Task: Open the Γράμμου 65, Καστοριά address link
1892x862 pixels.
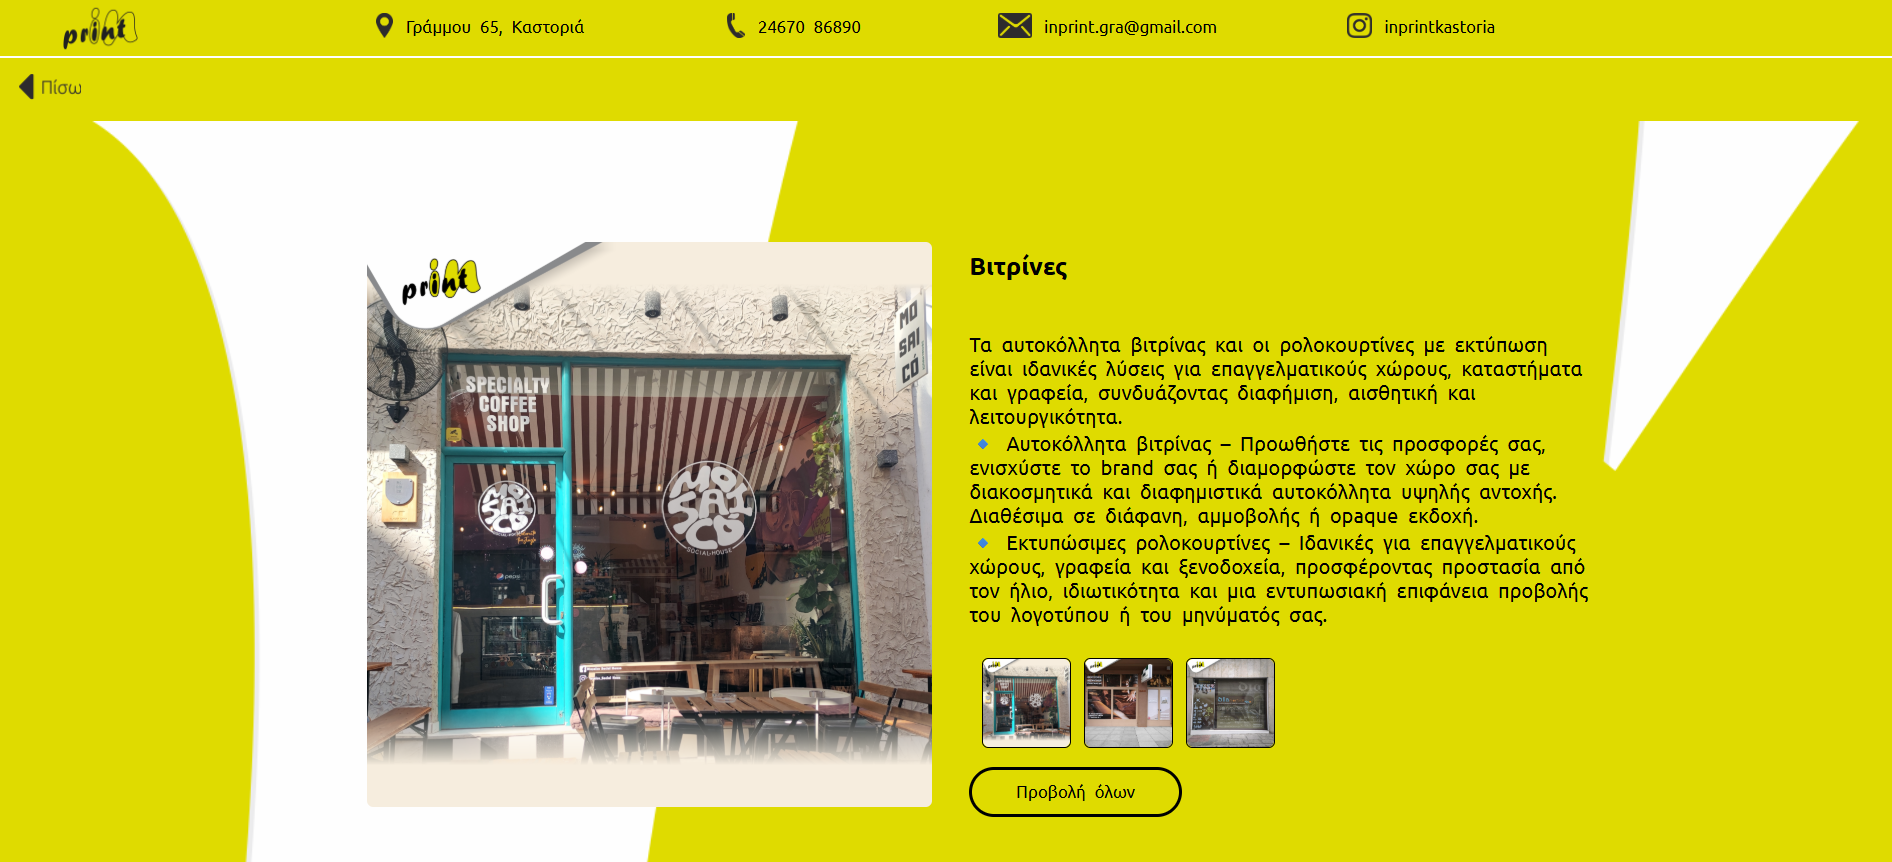Action: pos(495,27)
